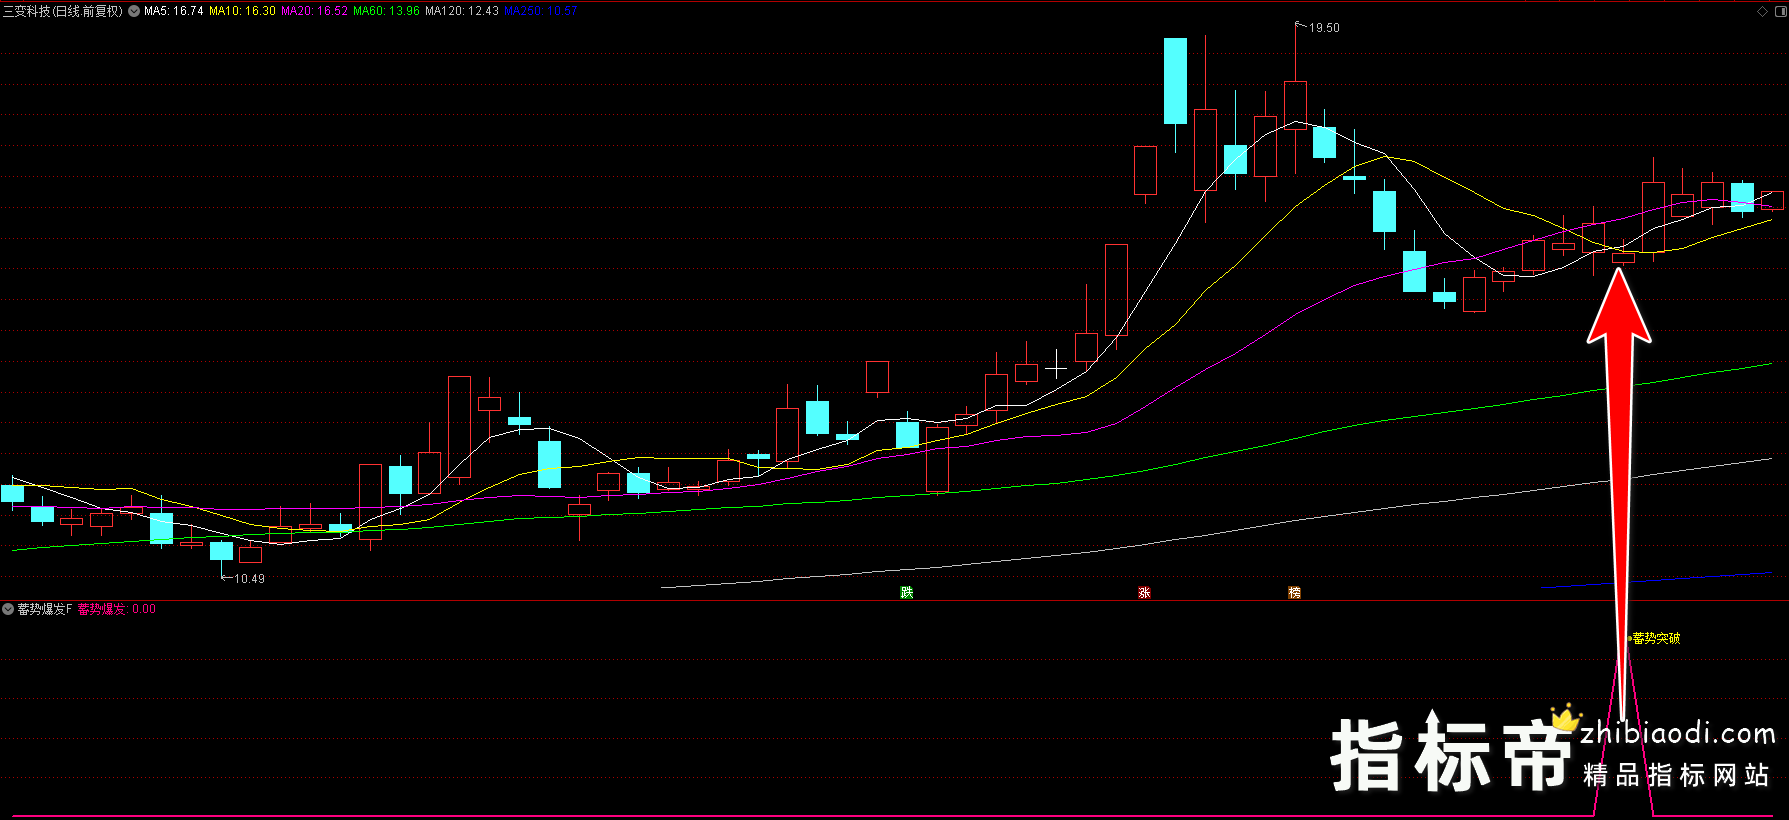Open the dropdown beside 三变科技 title
This screenshot has width=1789, height=820.
pyautogui.click(x=134, y=12)
